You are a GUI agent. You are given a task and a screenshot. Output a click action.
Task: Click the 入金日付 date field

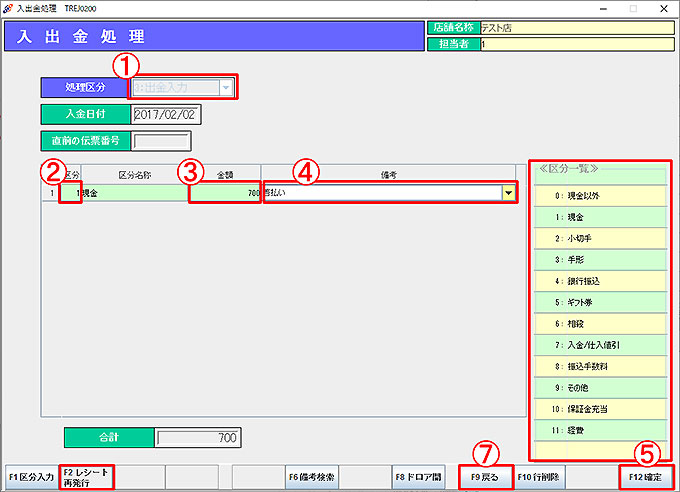pos(165,115)
